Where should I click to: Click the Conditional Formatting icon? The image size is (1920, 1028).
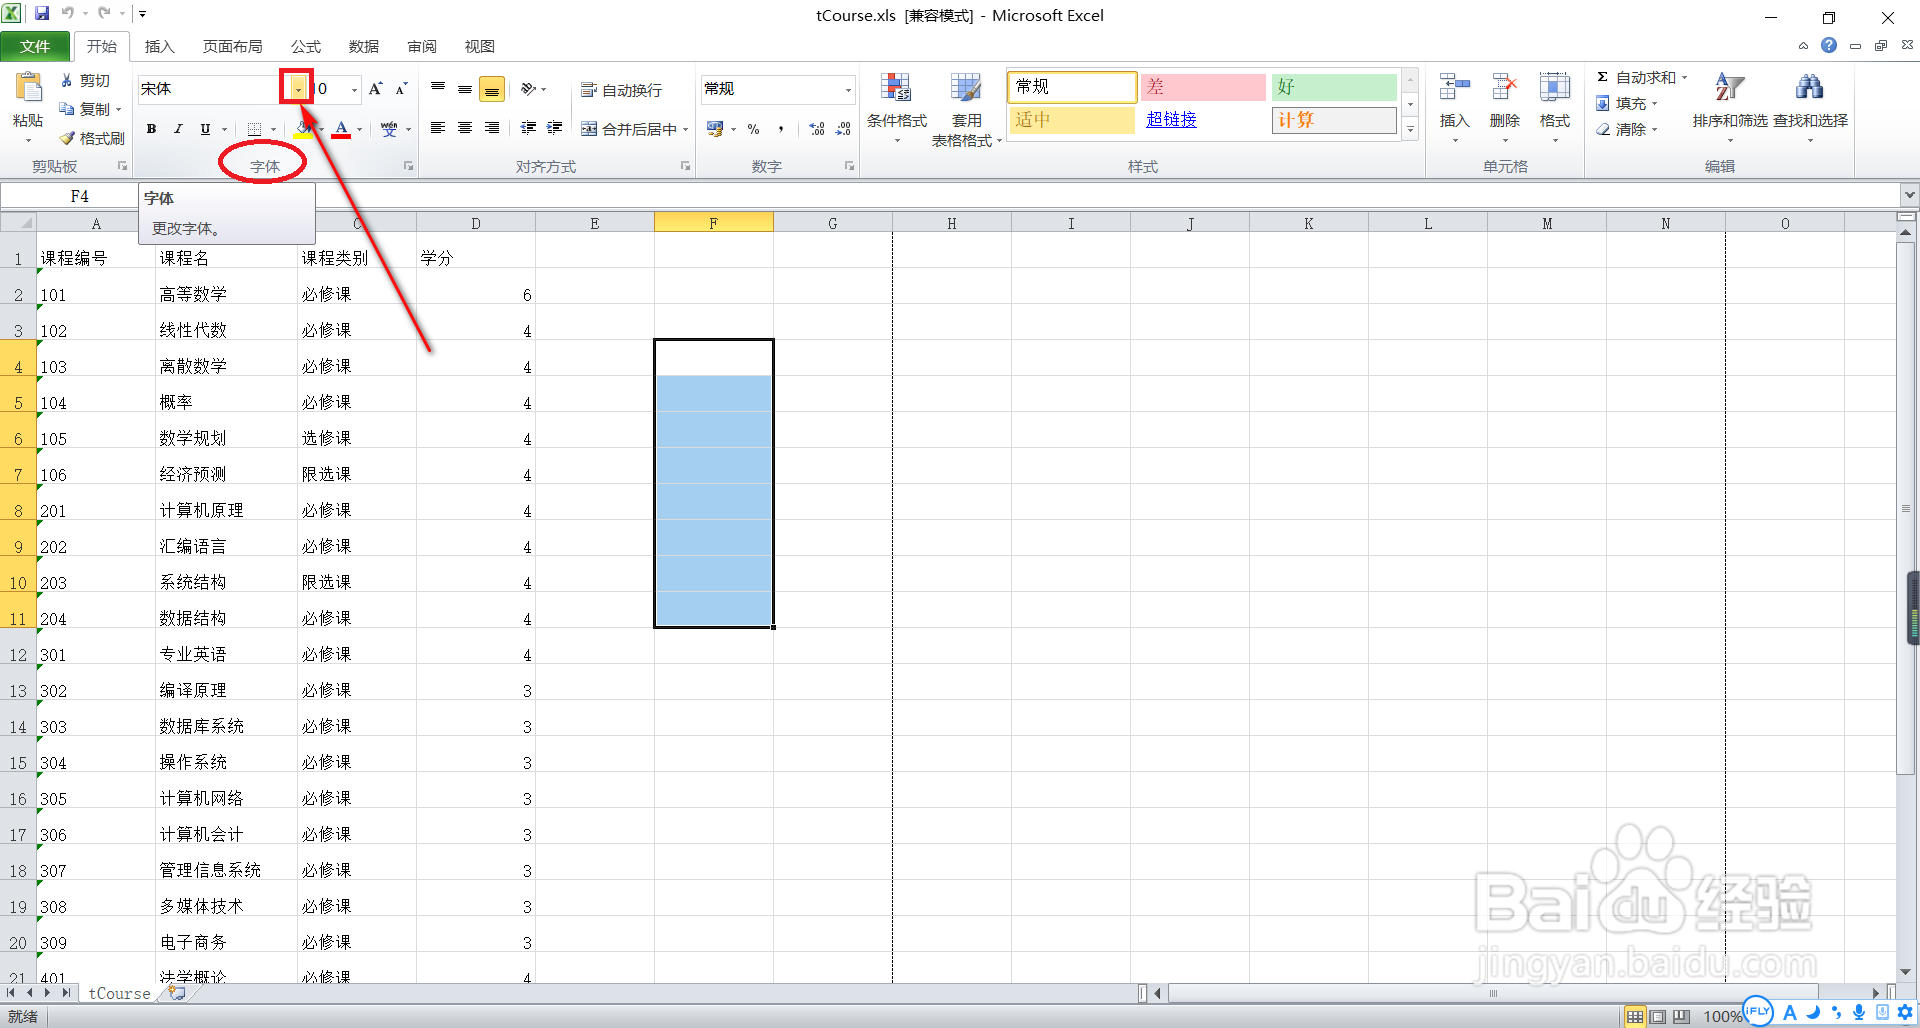896,88
